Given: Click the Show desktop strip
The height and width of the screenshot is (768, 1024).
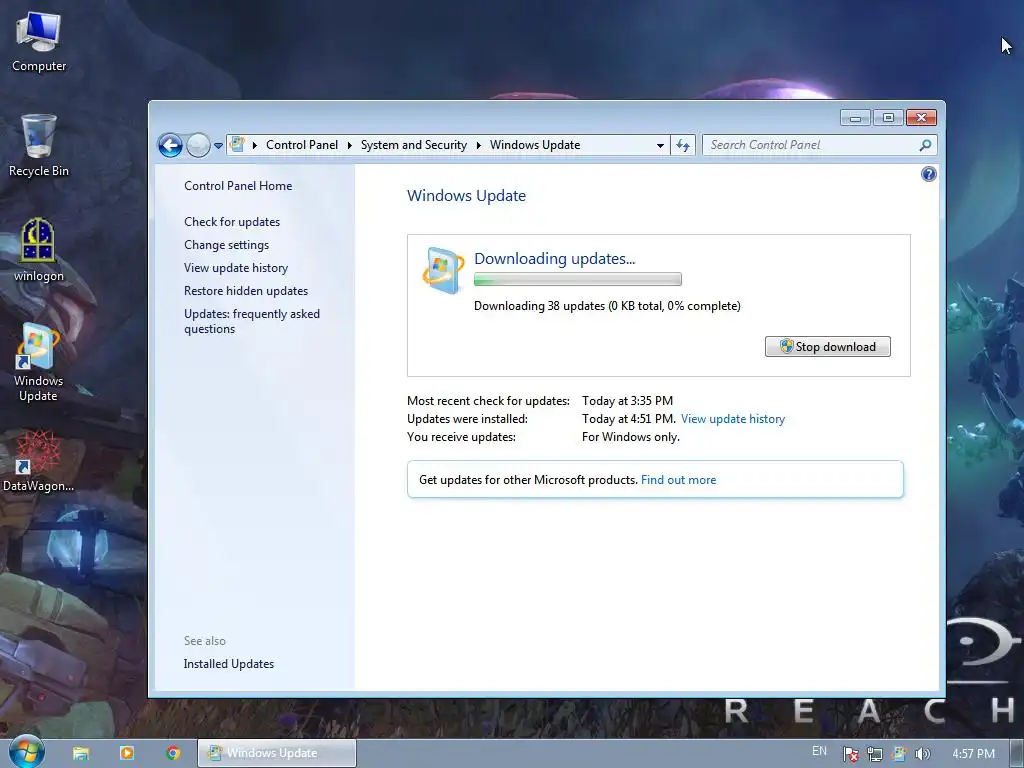Looking at the screenshot, I should pyautogui.click(x=1017, y=754).
